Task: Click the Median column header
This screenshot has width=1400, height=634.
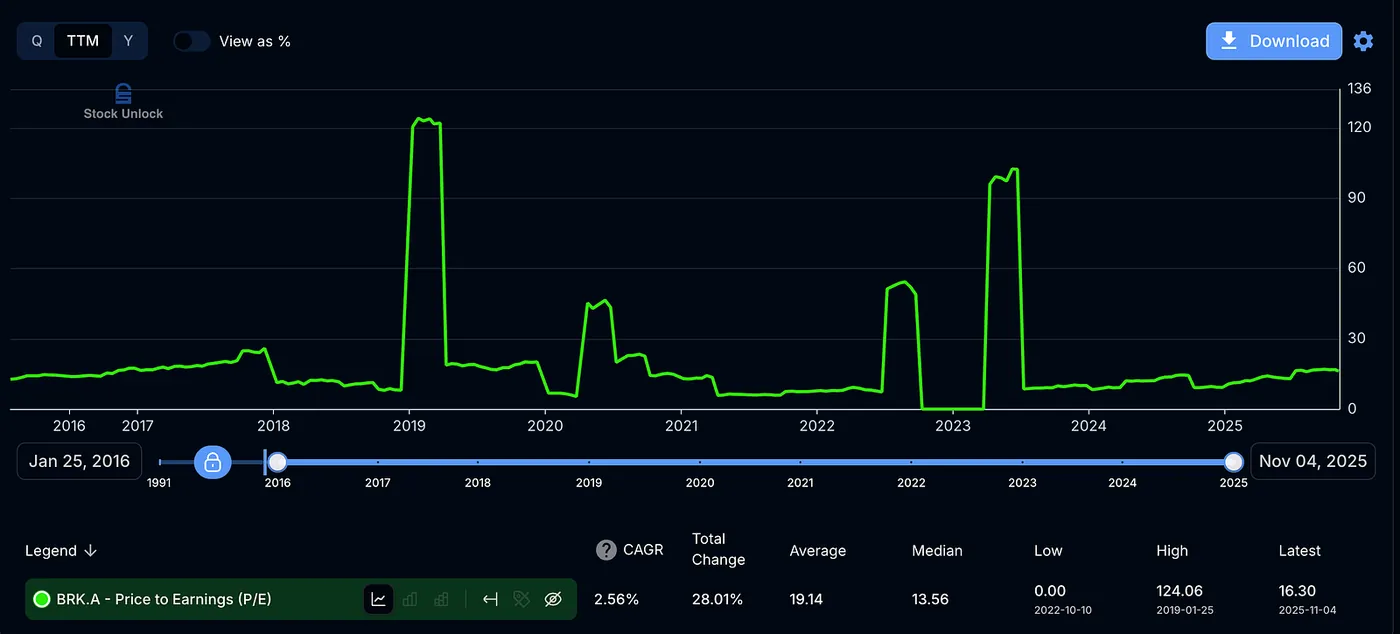Action: (937, 551)
